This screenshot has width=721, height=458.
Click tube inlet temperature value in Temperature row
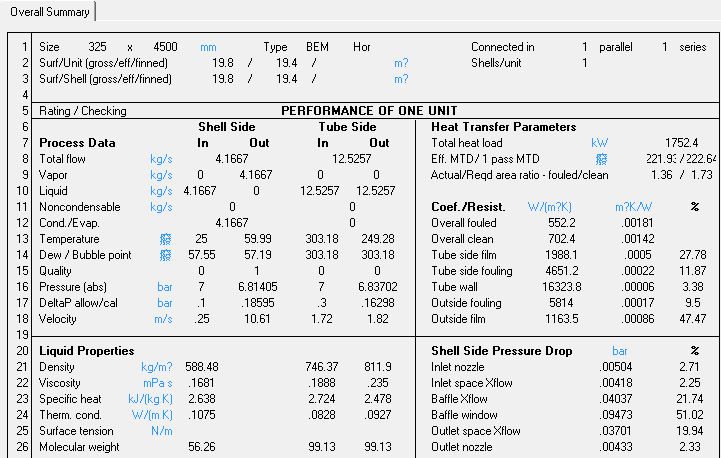tap(322, 239)
